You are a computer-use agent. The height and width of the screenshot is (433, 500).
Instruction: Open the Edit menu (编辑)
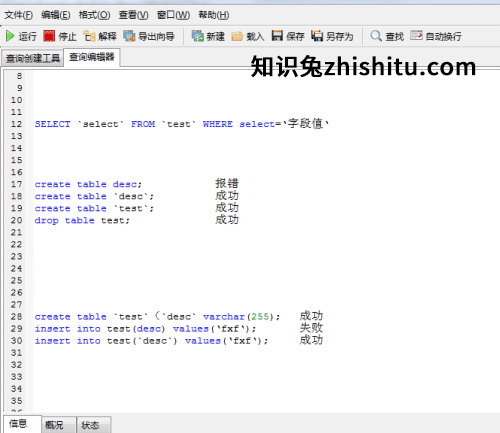56,15
